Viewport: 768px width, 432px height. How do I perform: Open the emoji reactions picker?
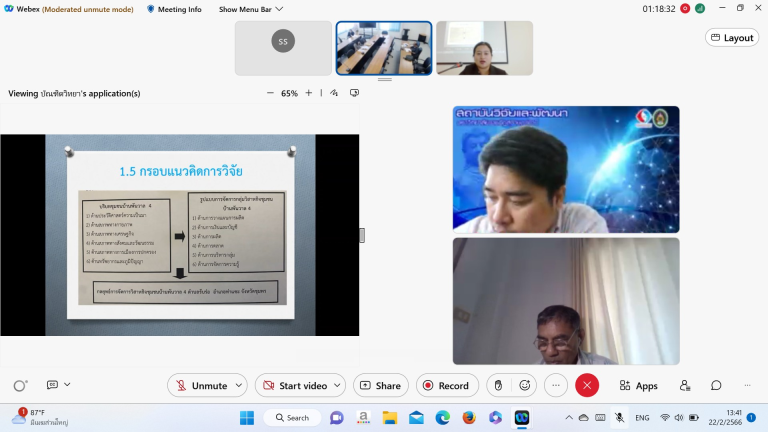(x=525, y=386)
